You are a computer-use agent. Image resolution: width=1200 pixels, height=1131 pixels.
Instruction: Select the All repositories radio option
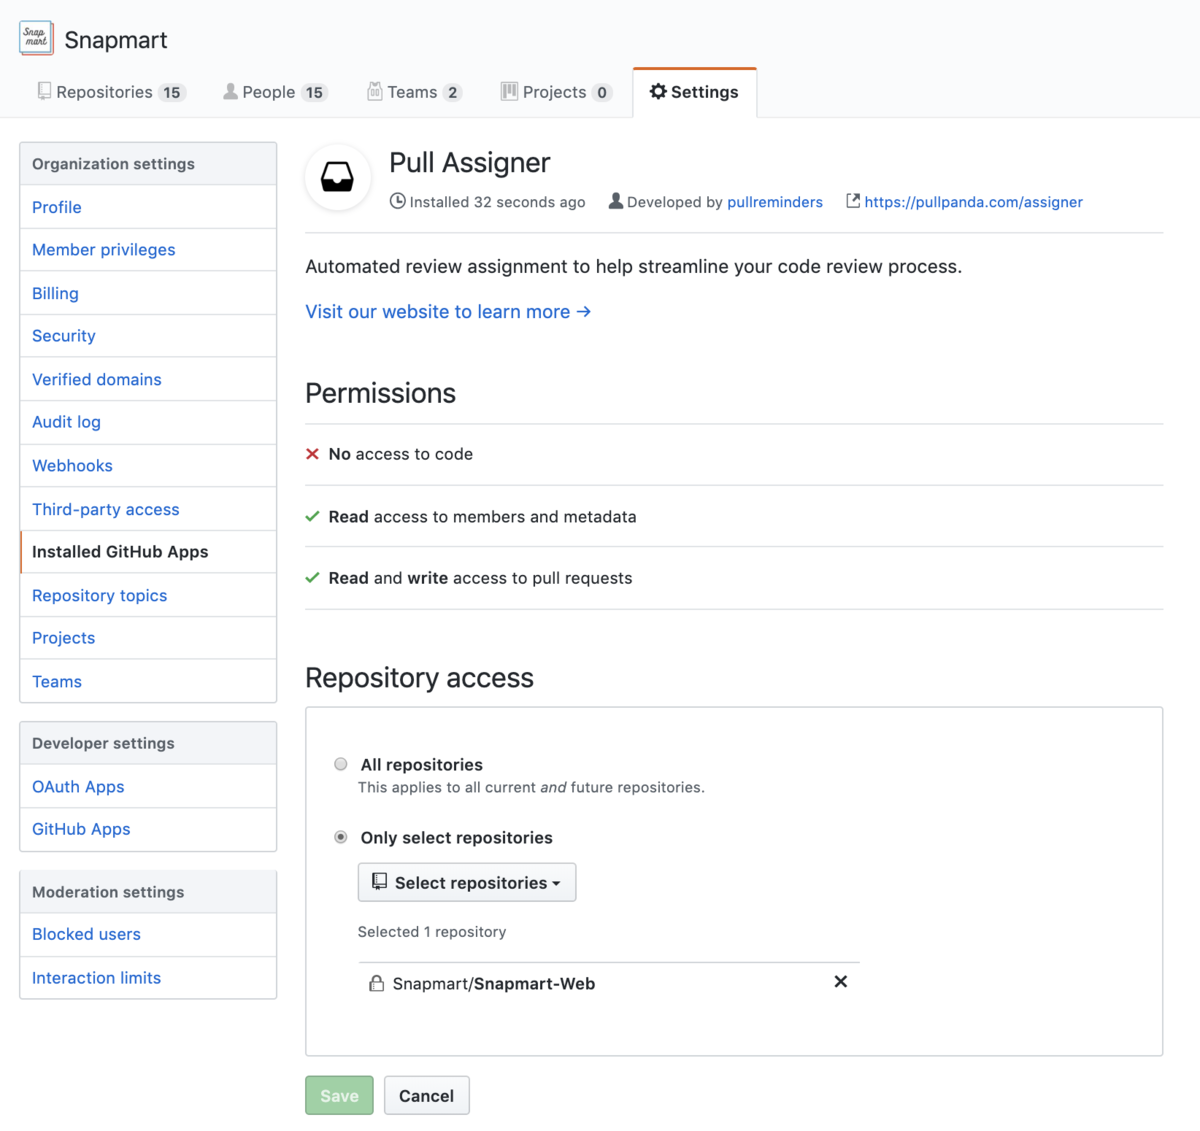coord(341,764)
